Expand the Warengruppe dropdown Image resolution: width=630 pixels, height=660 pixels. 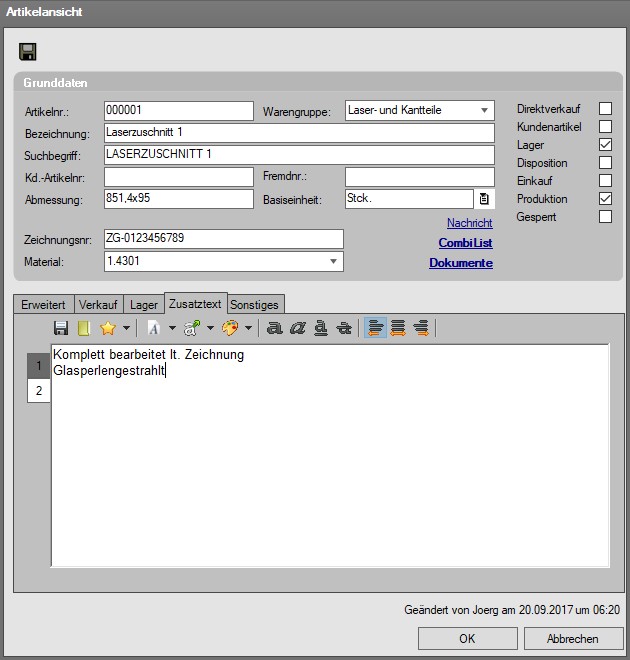(x=484, y=110)
